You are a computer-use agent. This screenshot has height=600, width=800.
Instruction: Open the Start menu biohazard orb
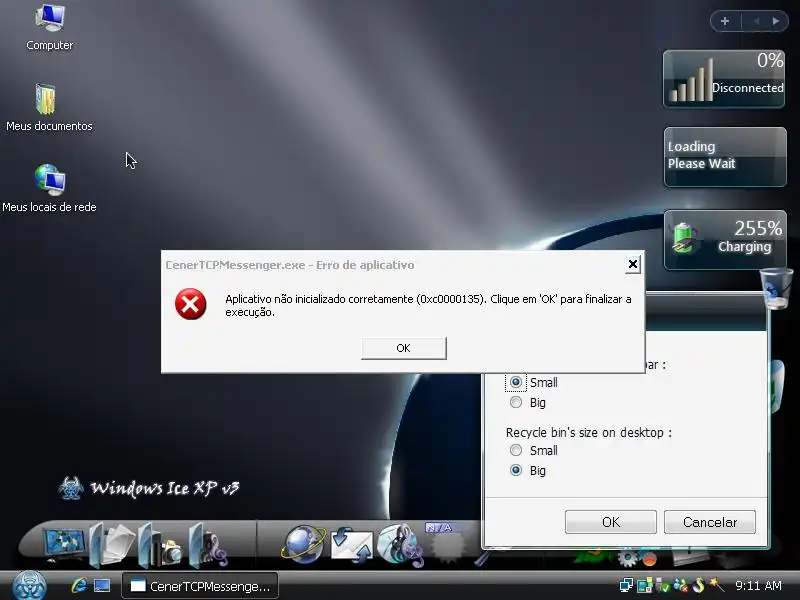30,585
